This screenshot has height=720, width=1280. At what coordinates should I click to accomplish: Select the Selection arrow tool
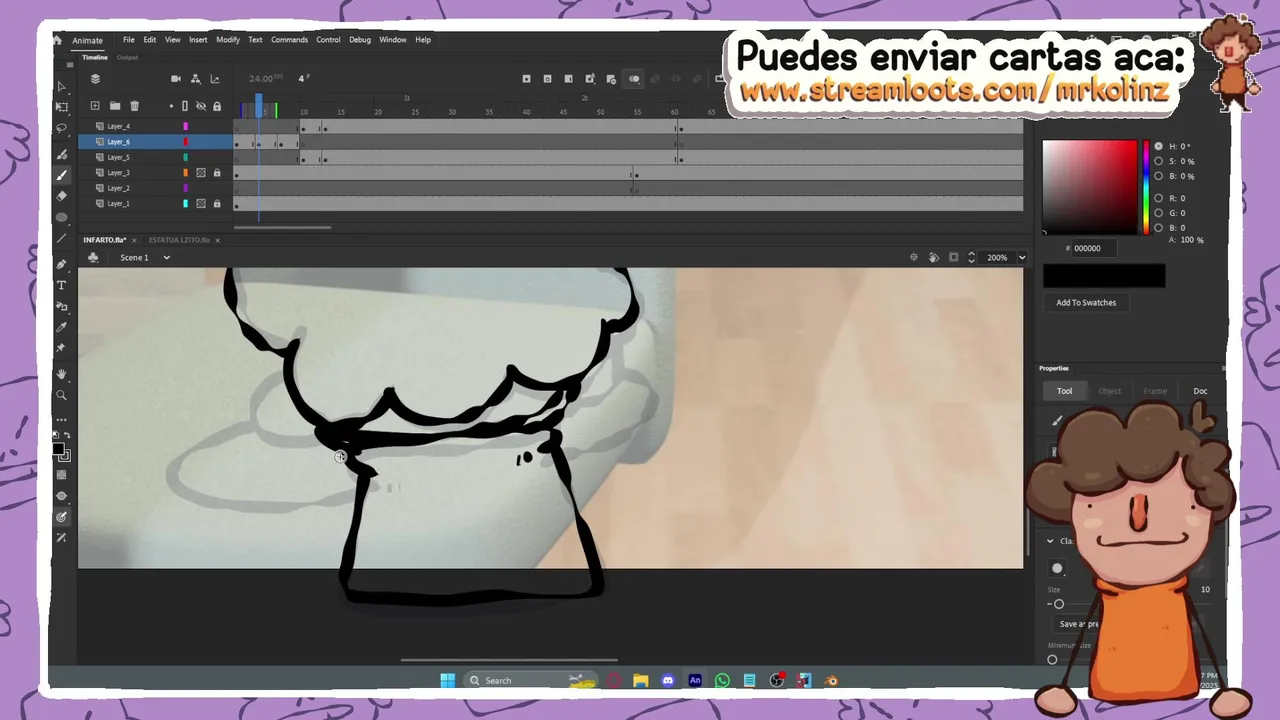click(x=61, y=87)
